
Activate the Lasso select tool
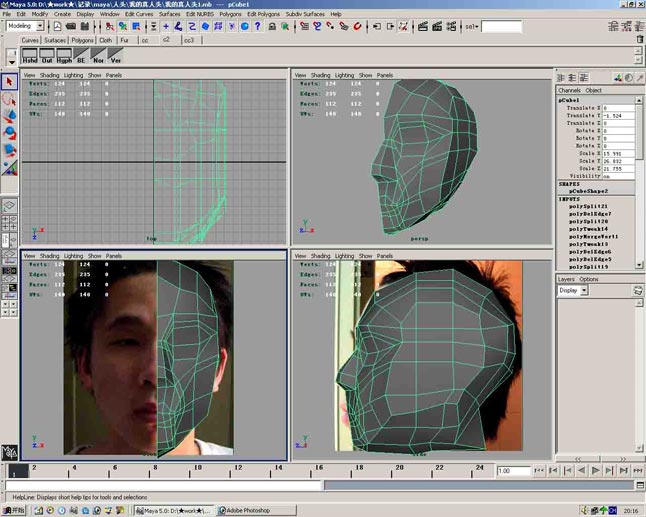point(9,99)
